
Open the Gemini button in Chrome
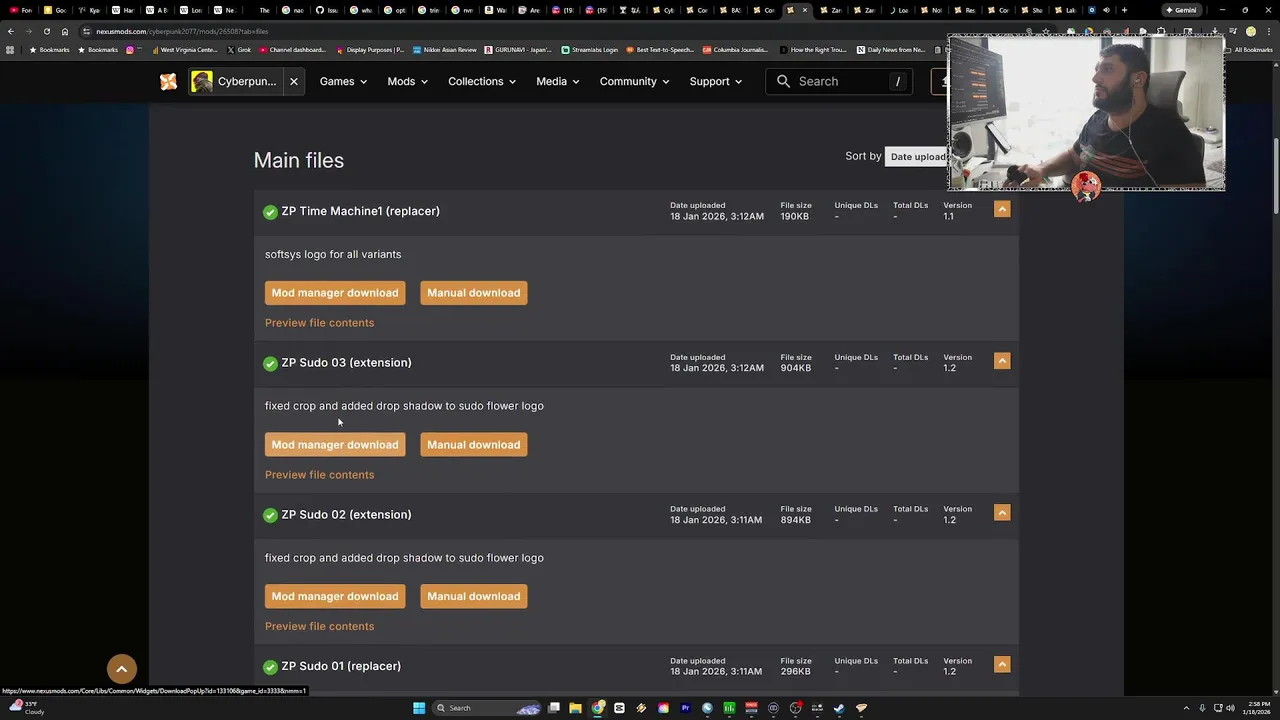point(1181,10)
